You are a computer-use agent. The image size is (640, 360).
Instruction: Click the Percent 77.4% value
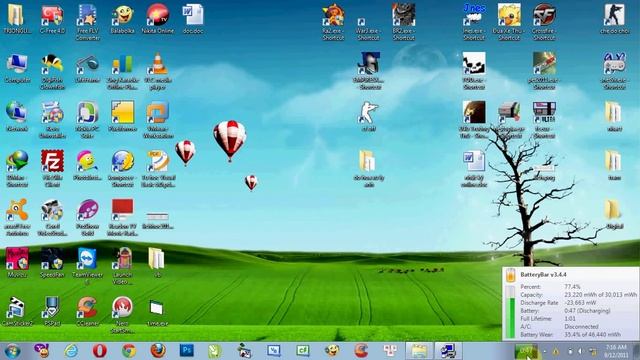click(x=572, y=287)
